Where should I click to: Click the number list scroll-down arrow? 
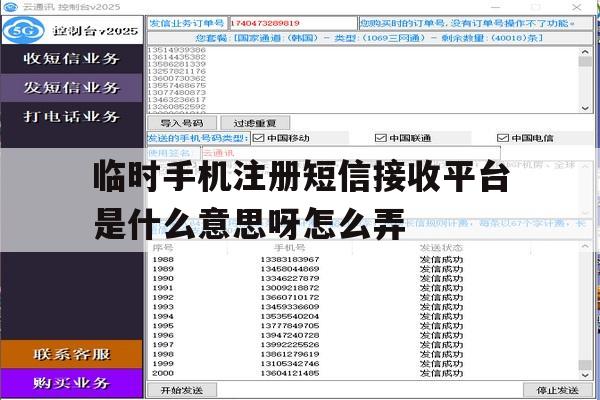click(x=585, y=108)
